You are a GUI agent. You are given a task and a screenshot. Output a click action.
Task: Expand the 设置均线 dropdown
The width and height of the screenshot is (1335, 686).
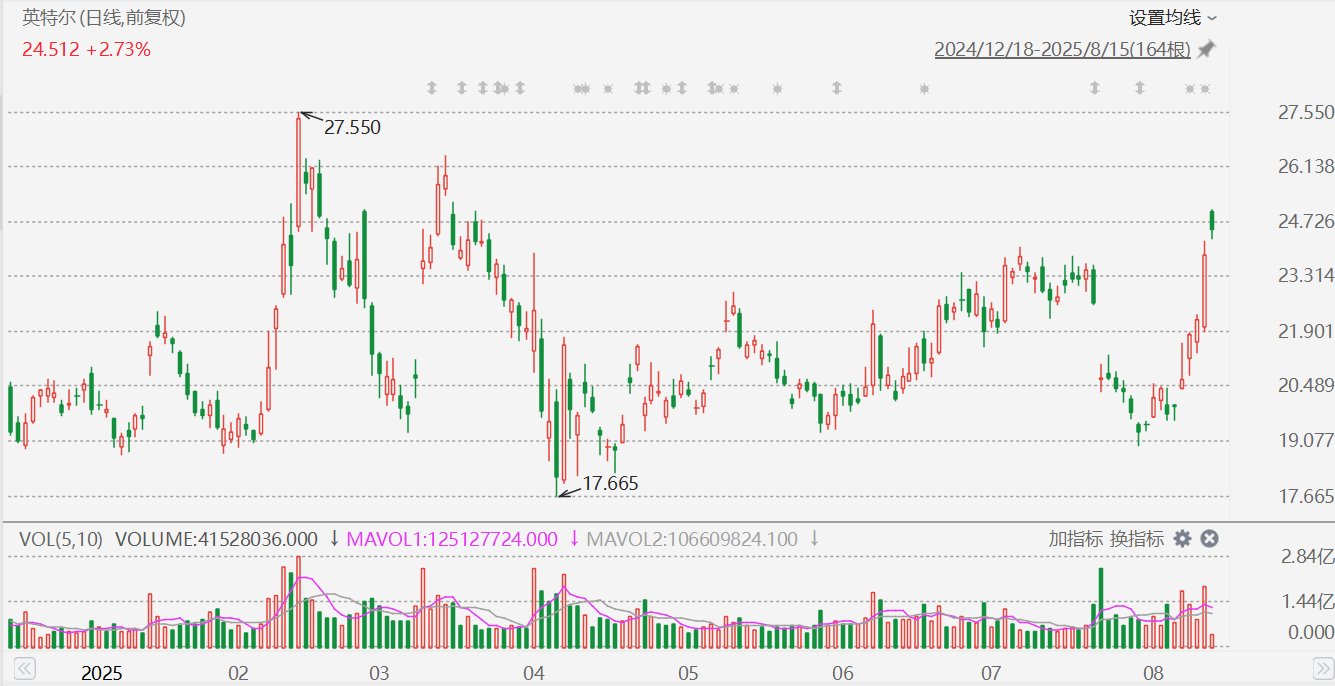1173,17
